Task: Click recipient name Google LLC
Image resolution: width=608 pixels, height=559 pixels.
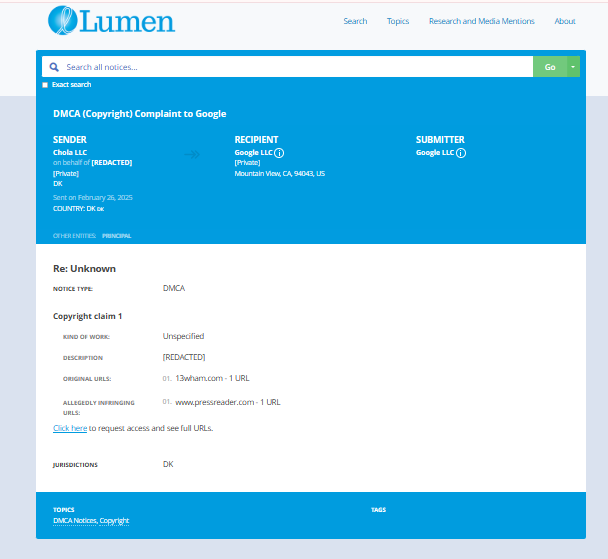Action: tap(254, 152)
